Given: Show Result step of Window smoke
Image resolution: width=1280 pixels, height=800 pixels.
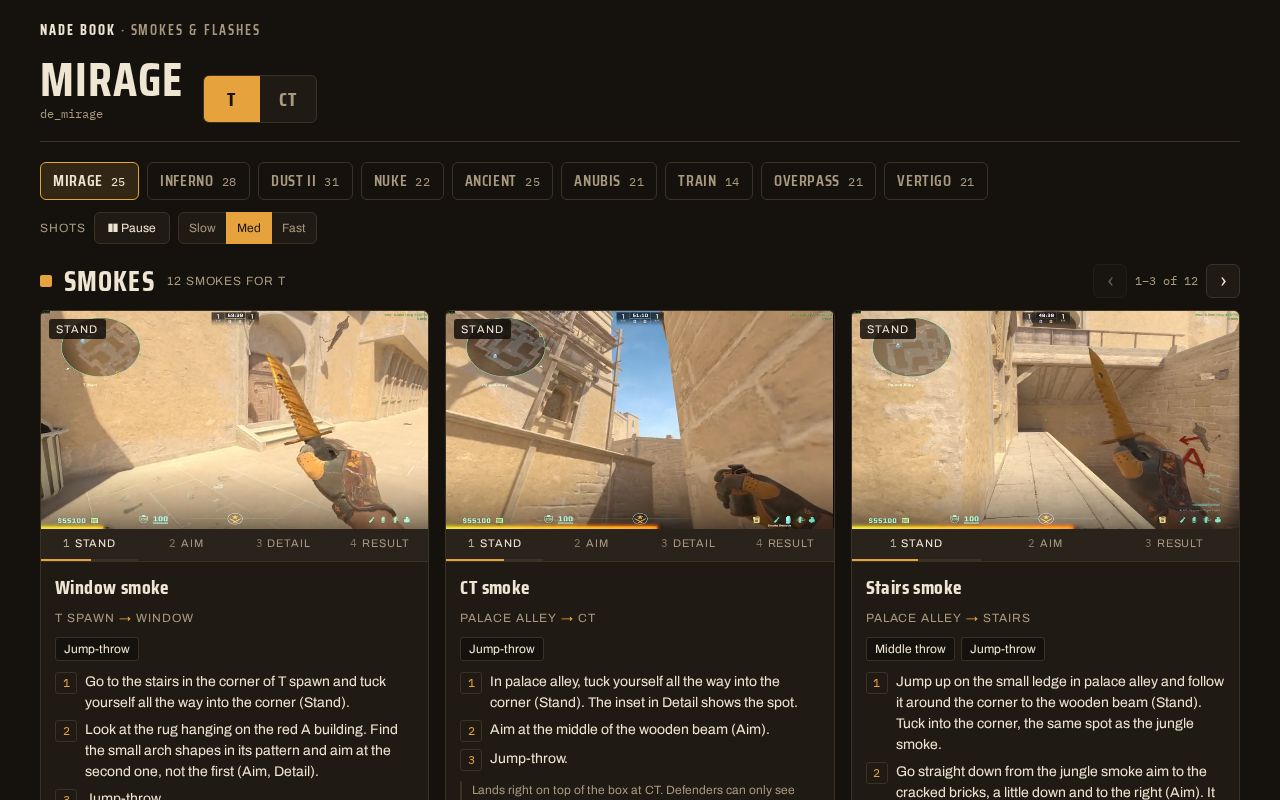Looking at the screenshot, I should pos(380,544).
